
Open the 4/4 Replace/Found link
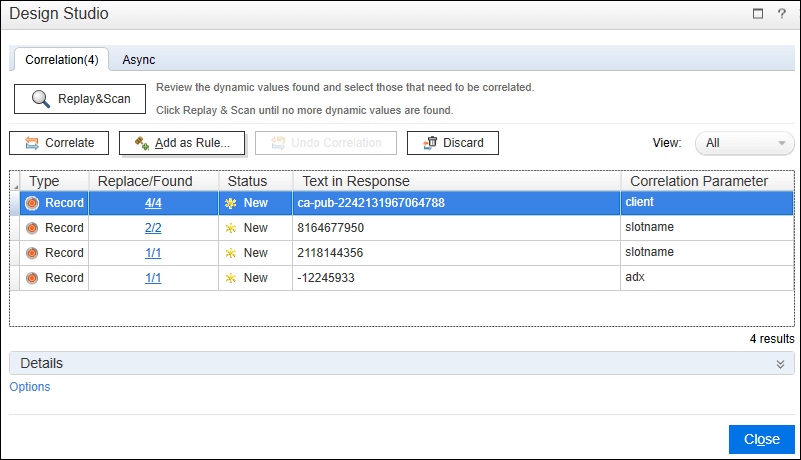click(x=153, y=202)
